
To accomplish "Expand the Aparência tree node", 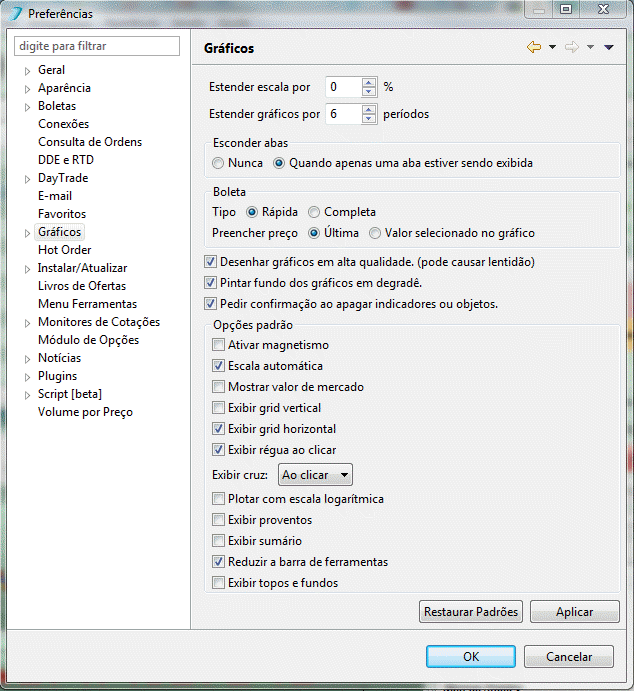I will tap(27, 89).
